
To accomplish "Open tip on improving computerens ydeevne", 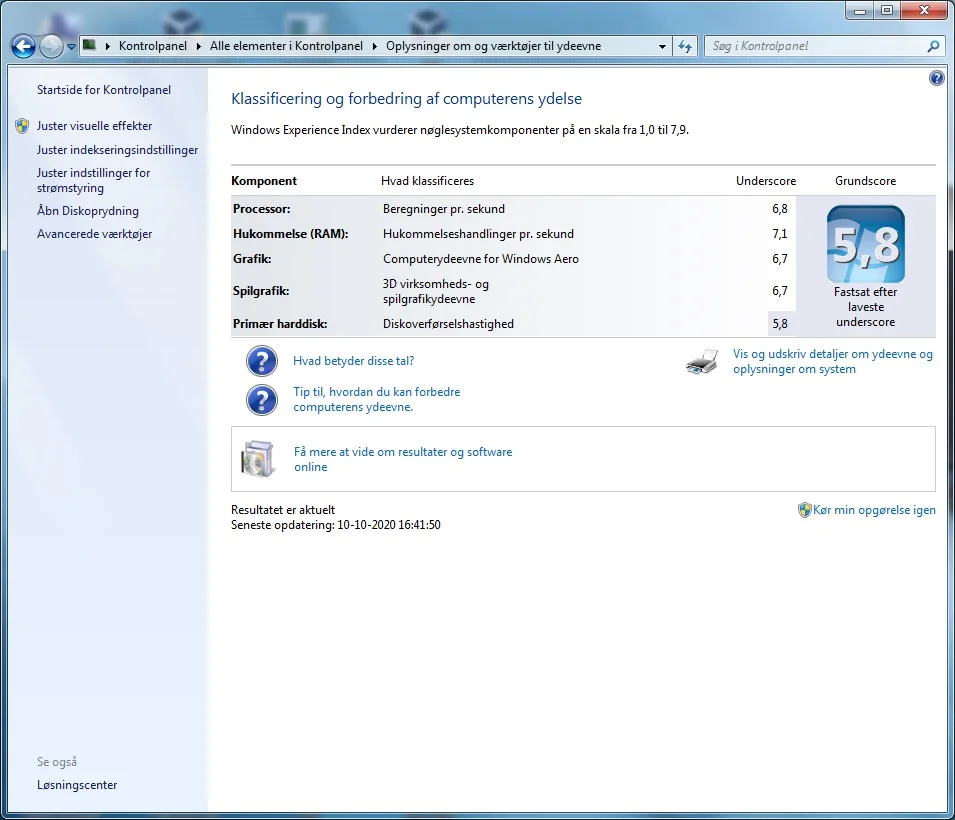I will 376,399.
